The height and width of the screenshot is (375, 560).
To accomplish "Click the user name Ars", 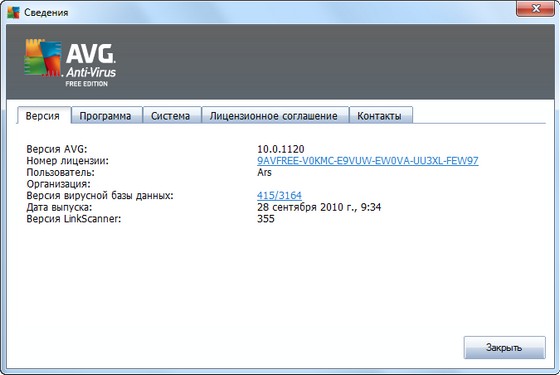I will tap(264, 172).
